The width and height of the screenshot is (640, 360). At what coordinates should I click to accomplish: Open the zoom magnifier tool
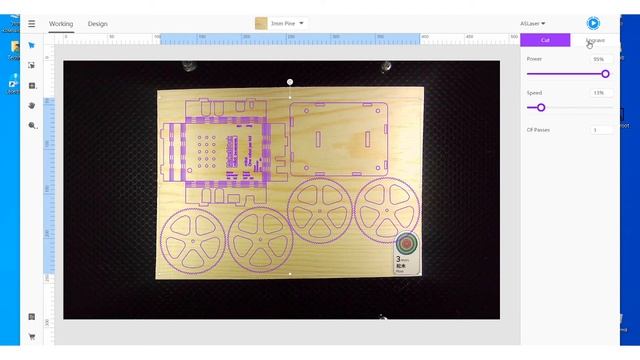[32, 126]
